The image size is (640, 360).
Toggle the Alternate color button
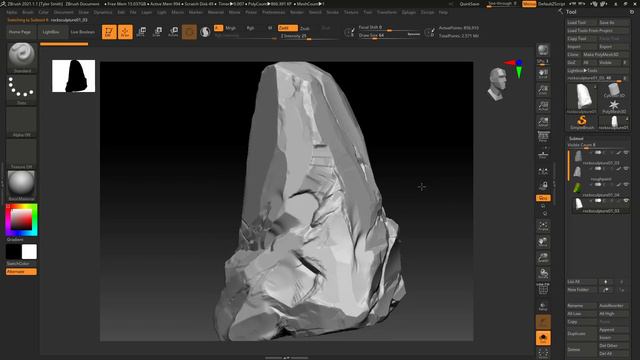21,272
